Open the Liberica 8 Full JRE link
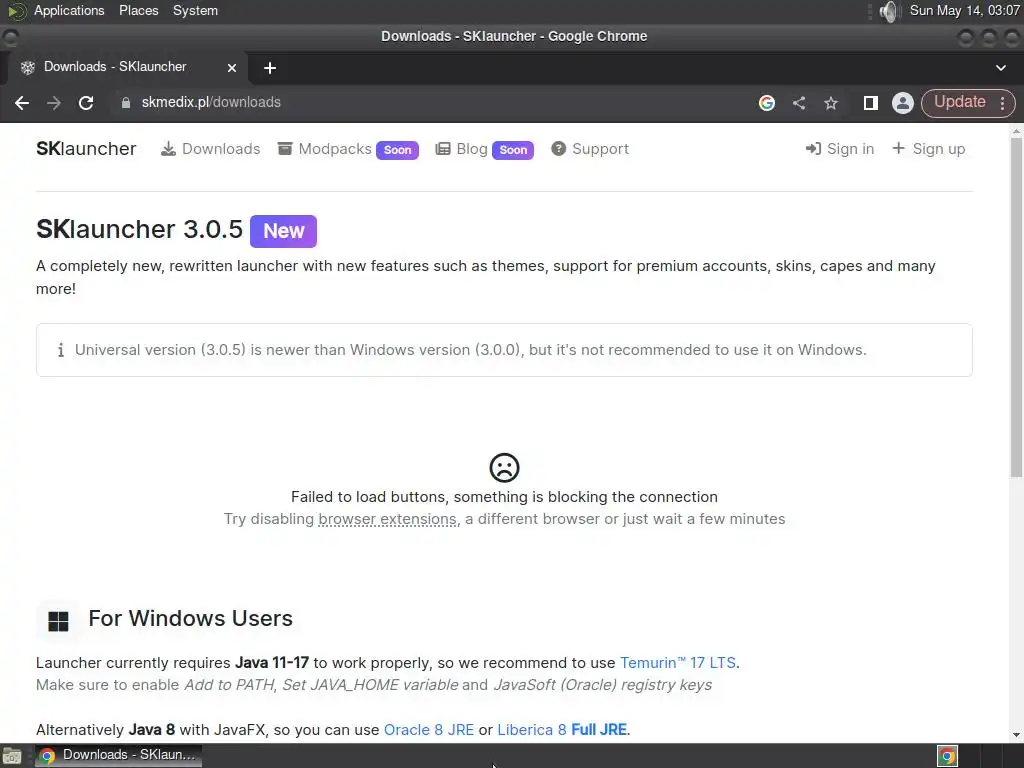This screenshot has width=1024, height=768. click(562, 729)
